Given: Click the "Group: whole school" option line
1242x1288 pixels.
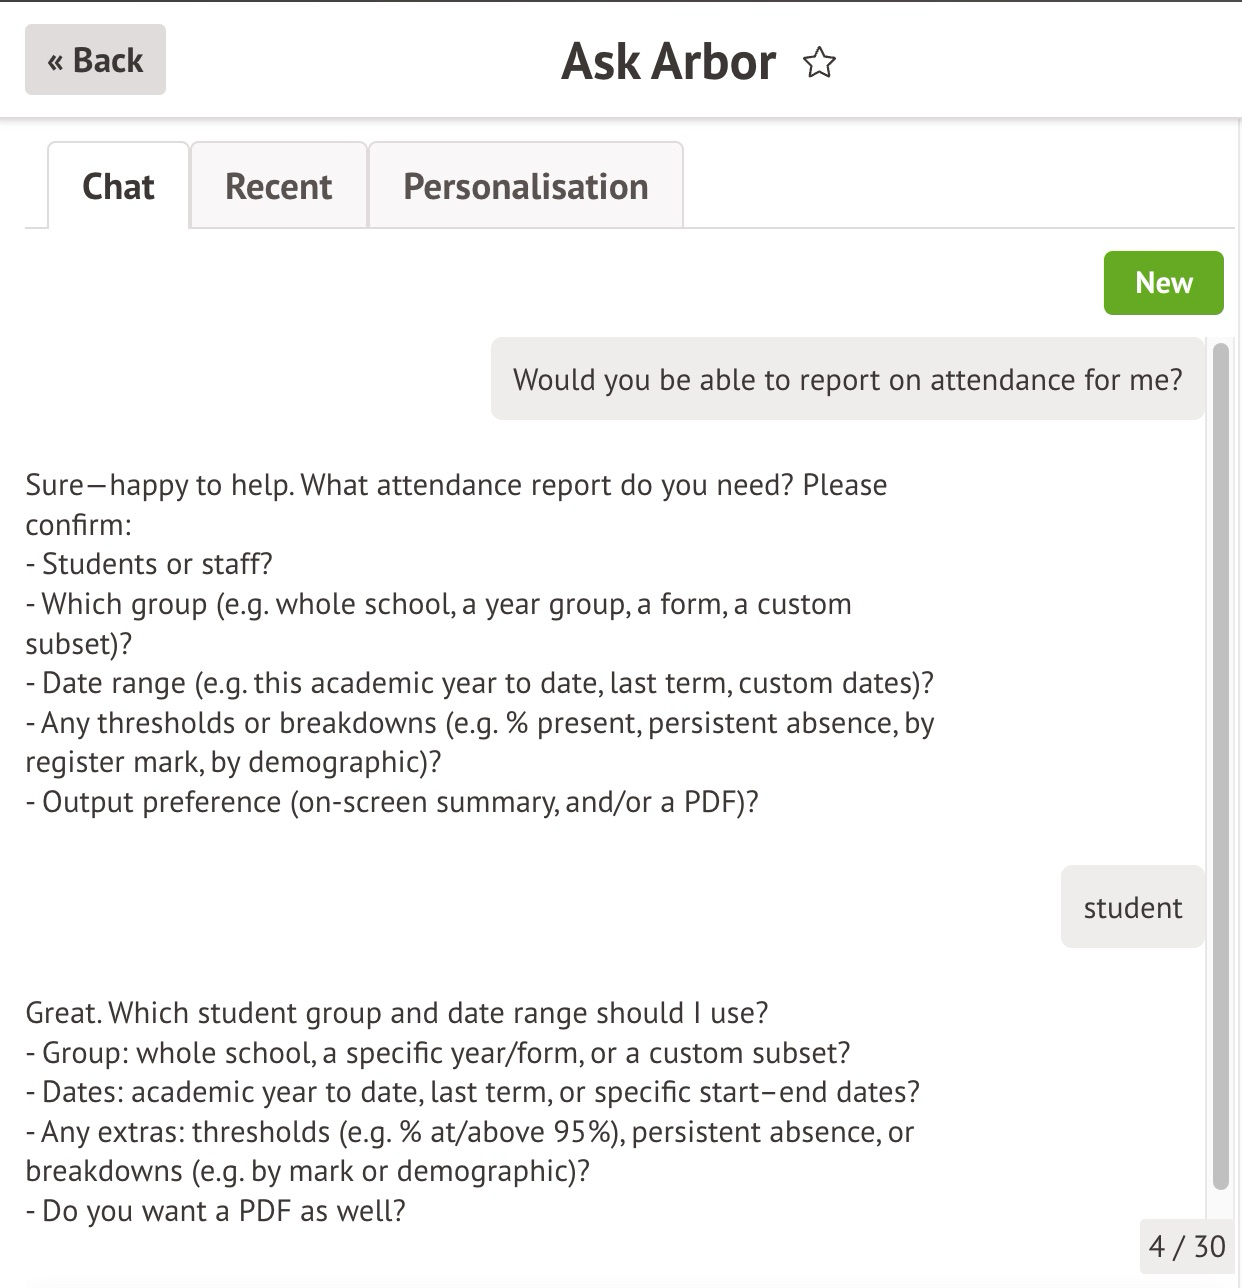Looking at the screenshot, I should tap(438, 1053).
